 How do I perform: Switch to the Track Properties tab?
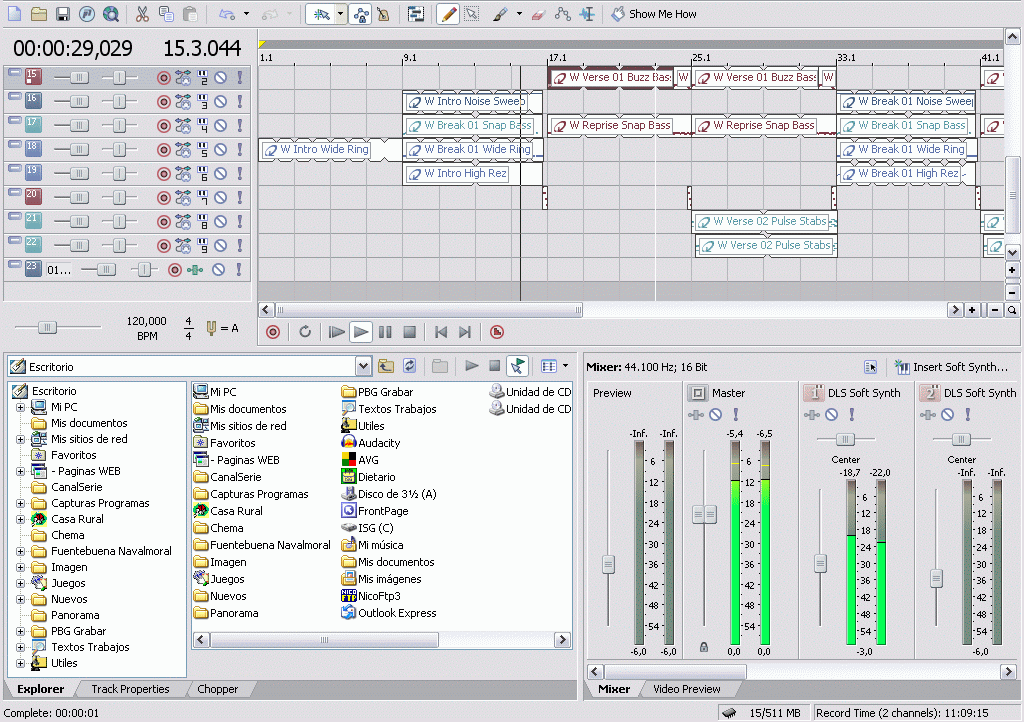click(x=130, y=689)
